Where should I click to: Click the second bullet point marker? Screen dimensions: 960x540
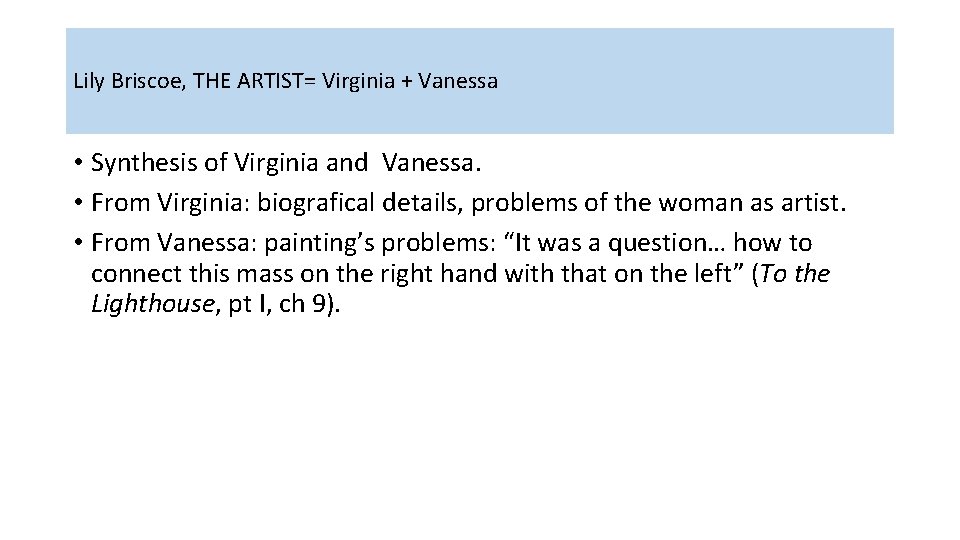pos(78,203)
